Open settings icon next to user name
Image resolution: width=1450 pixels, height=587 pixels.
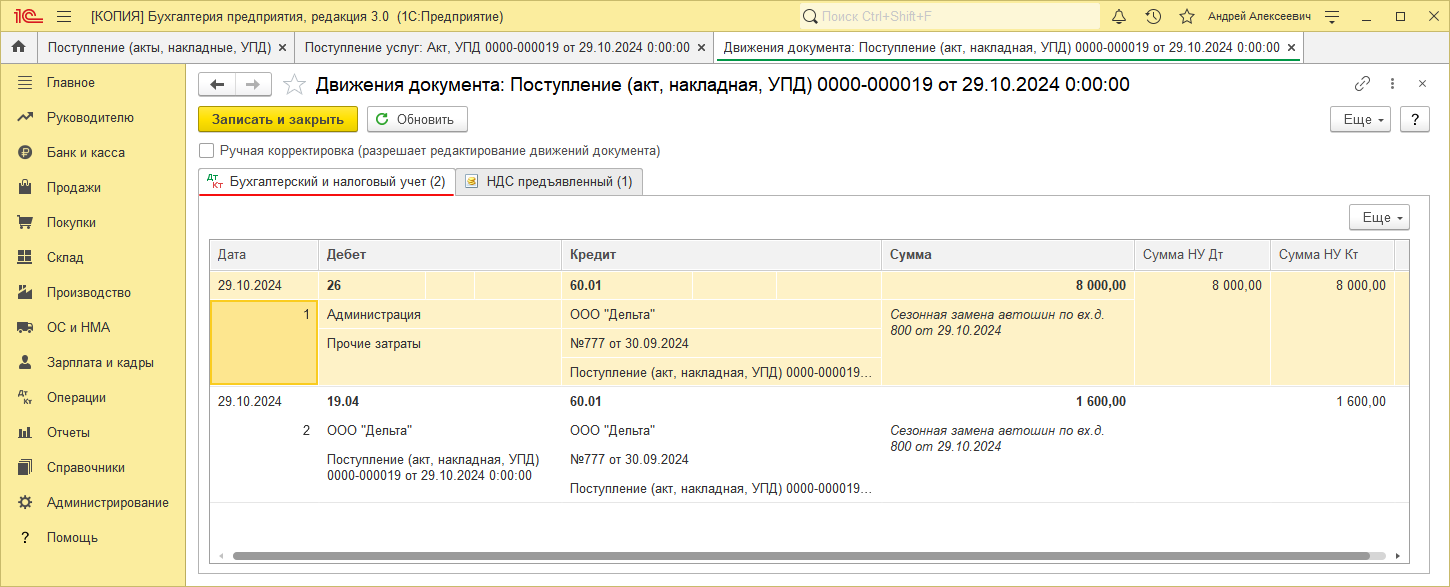pyautogui.click(x=1331, y=17)
